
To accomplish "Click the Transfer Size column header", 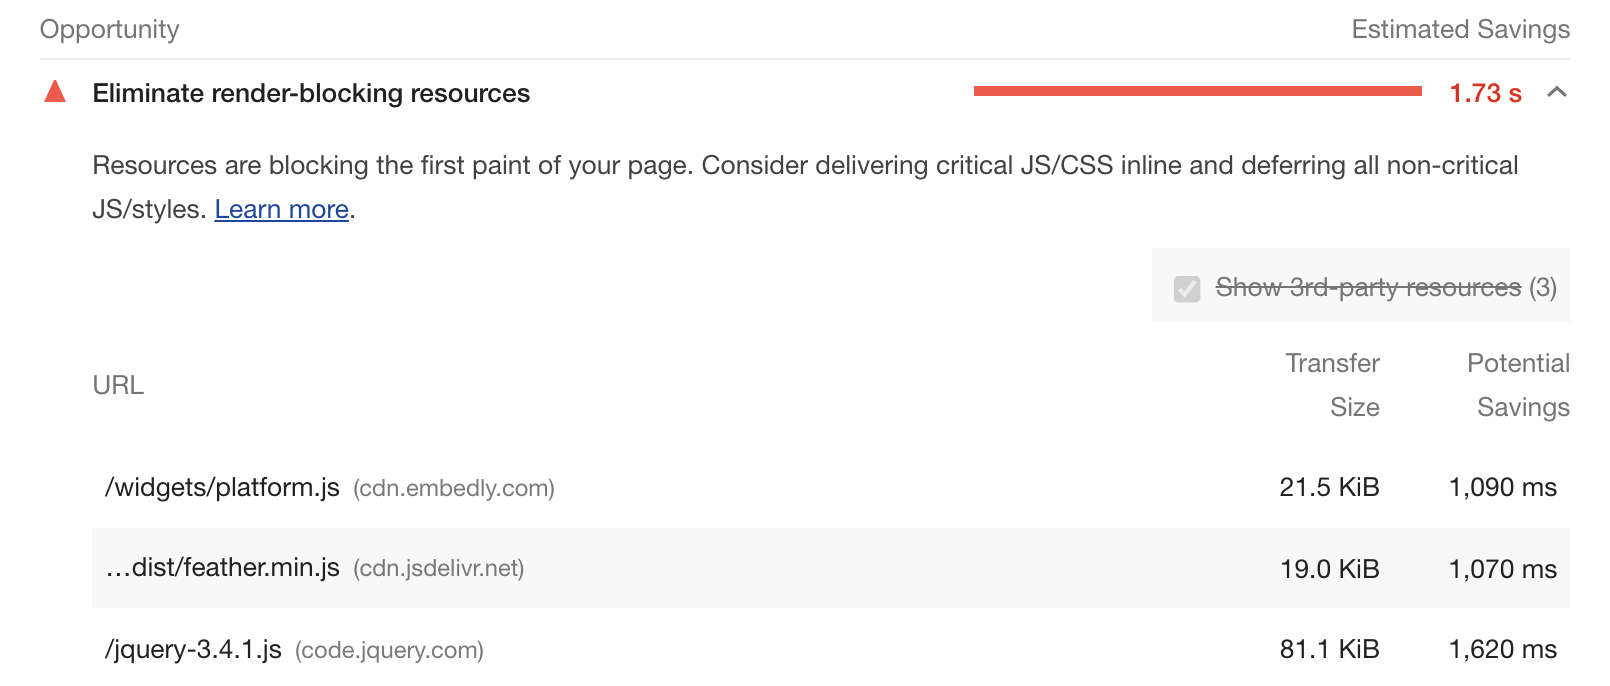I will tap(1333, 385).
